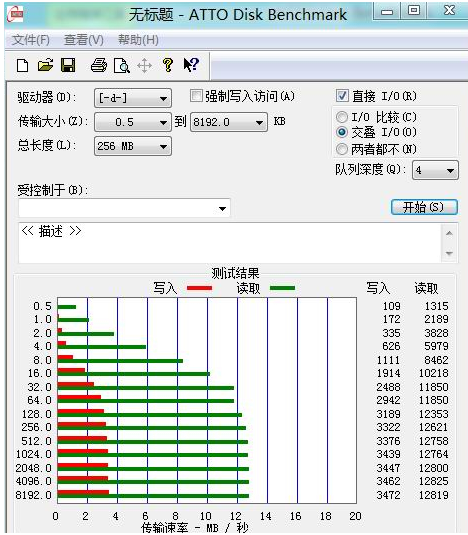Click the ATTO app icon in the title bar
Screen dimensions: 468x535
coord(16,14)
